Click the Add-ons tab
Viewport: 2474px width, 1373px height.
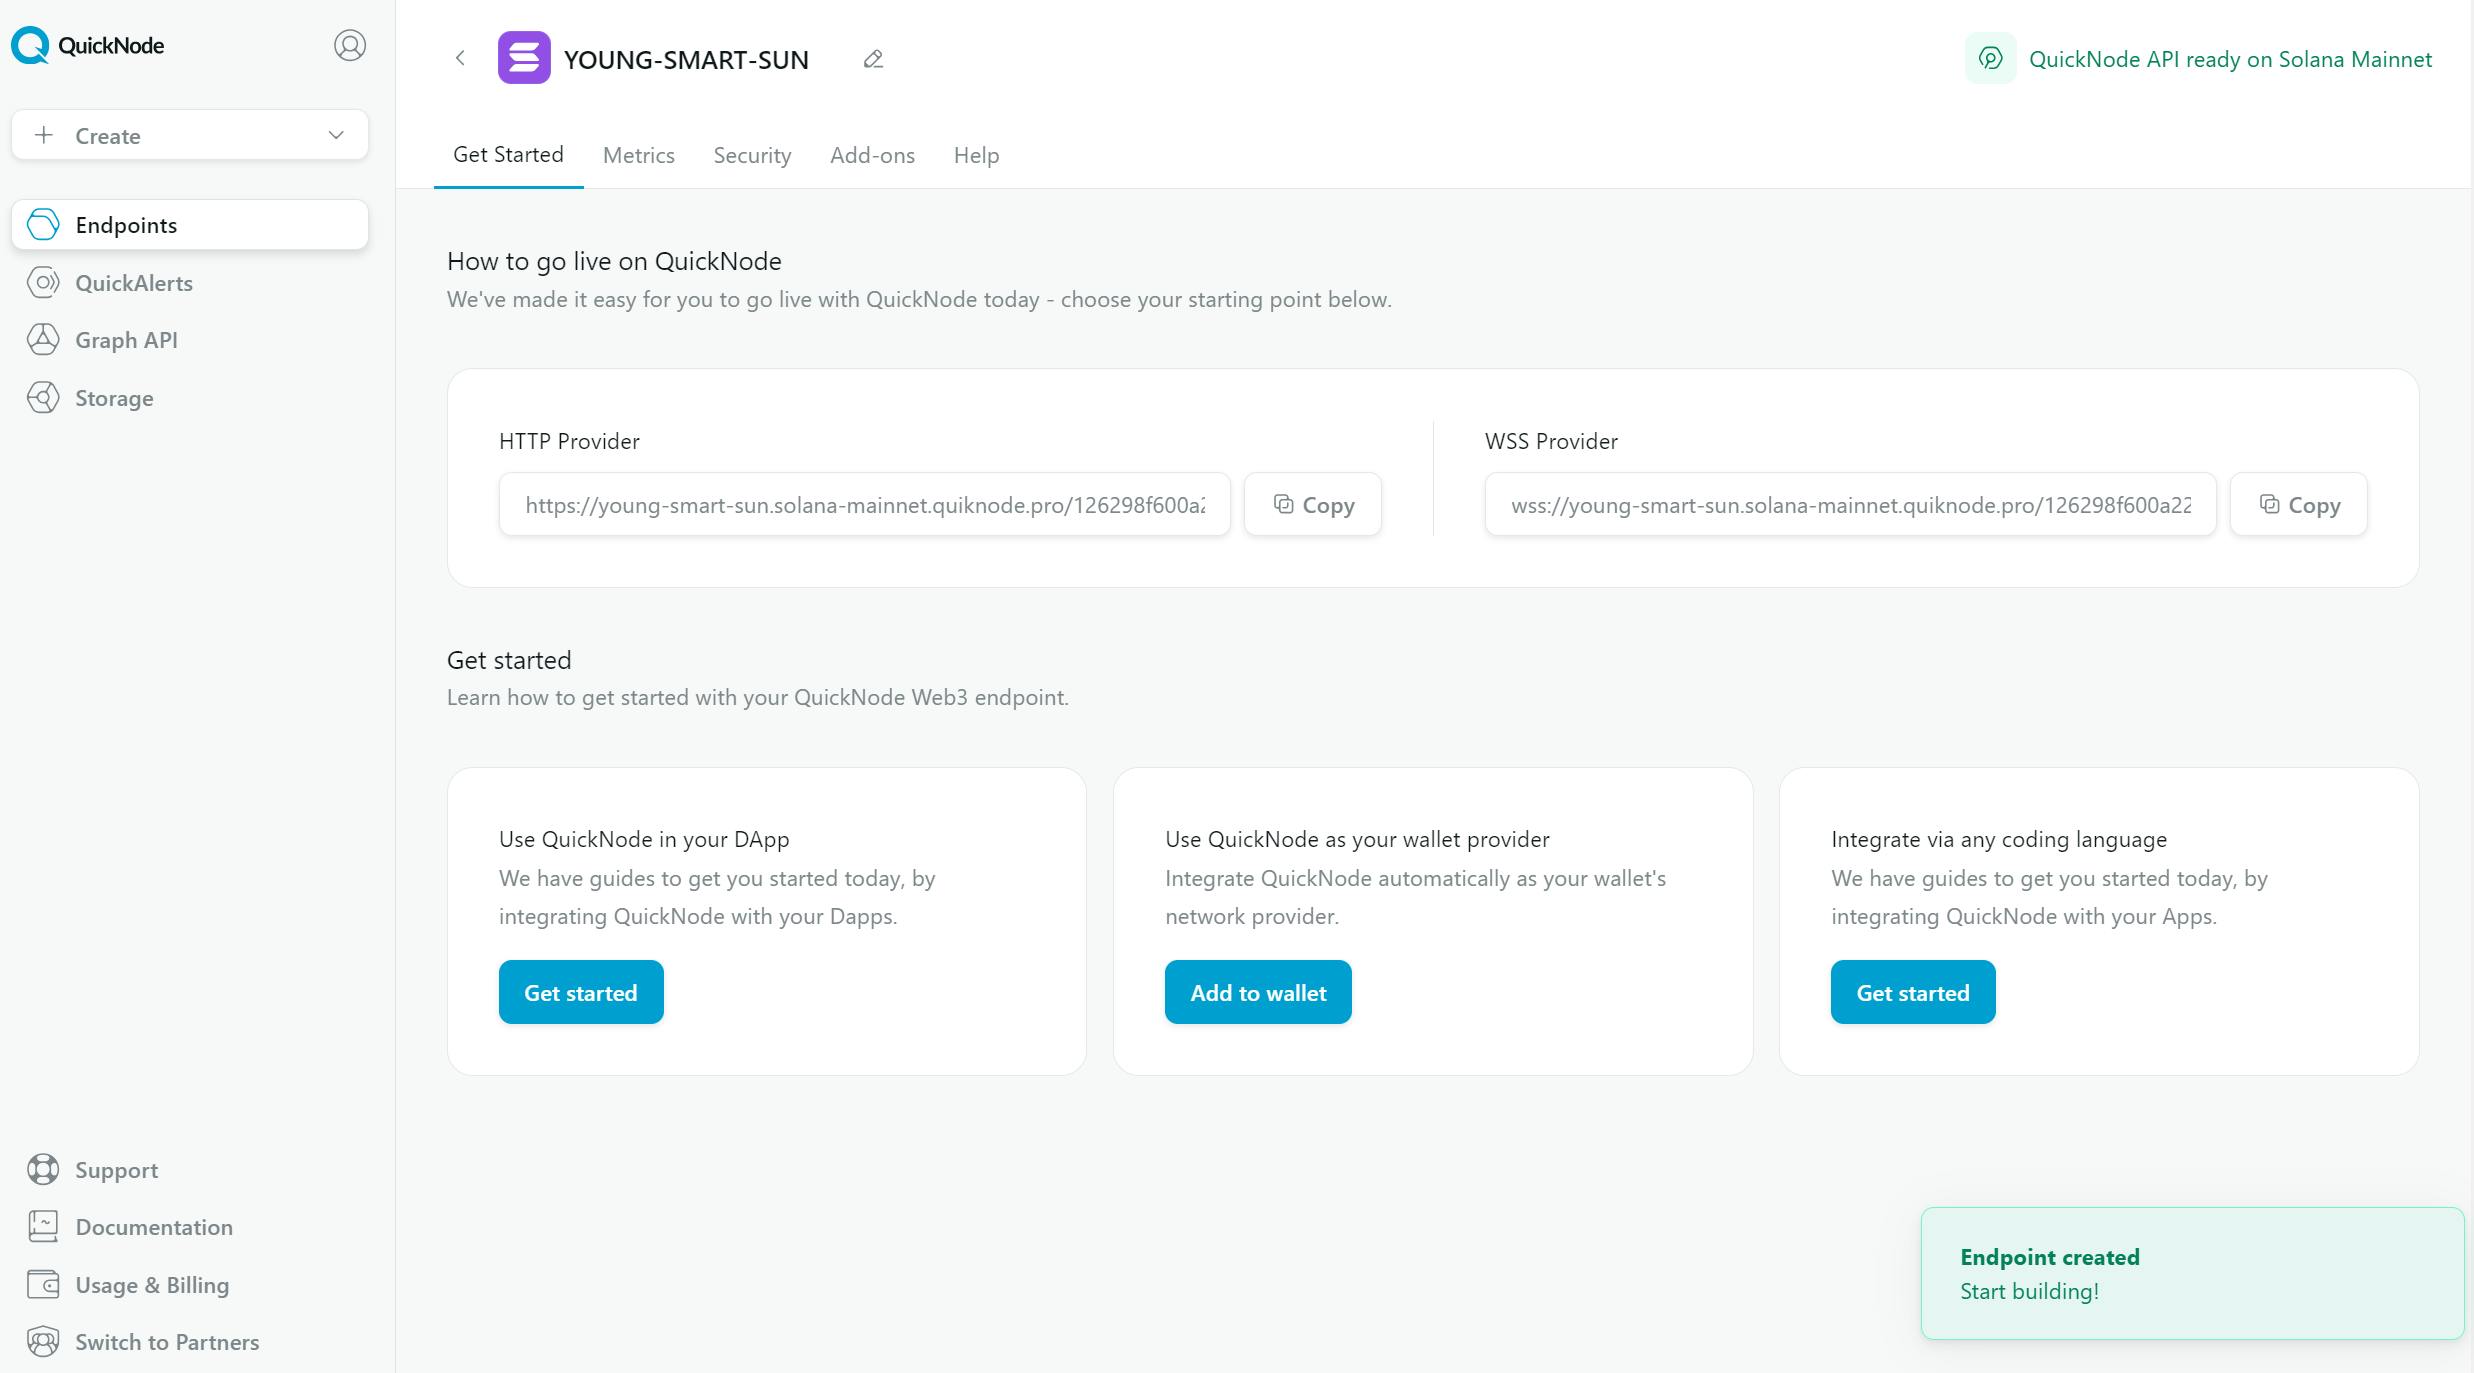[x=872, y=154]
